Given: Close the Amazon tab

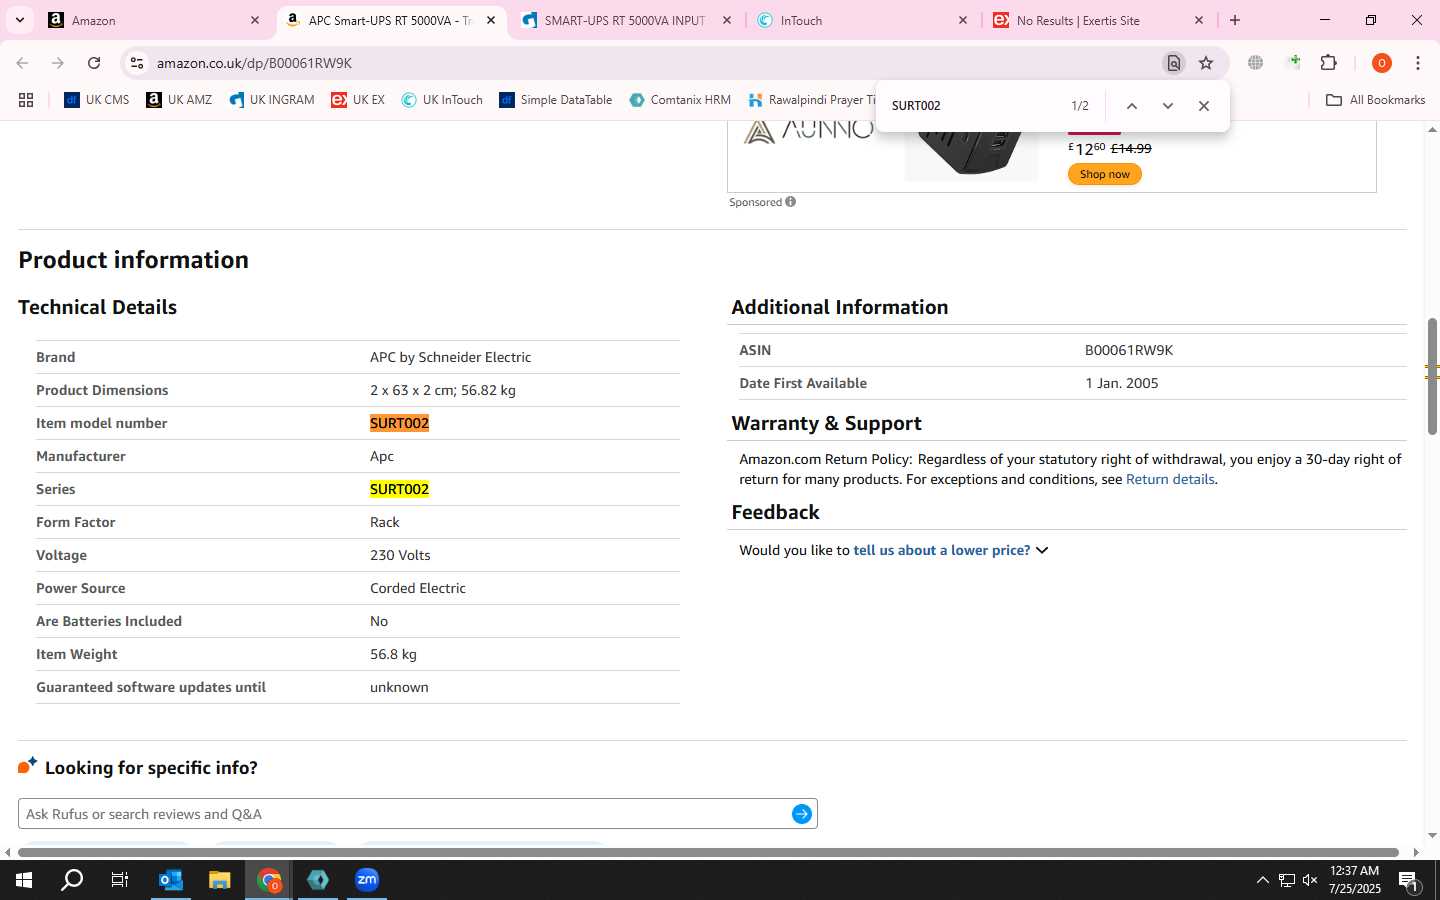Looking at the screenshot, I should click(x=254, y=20).
